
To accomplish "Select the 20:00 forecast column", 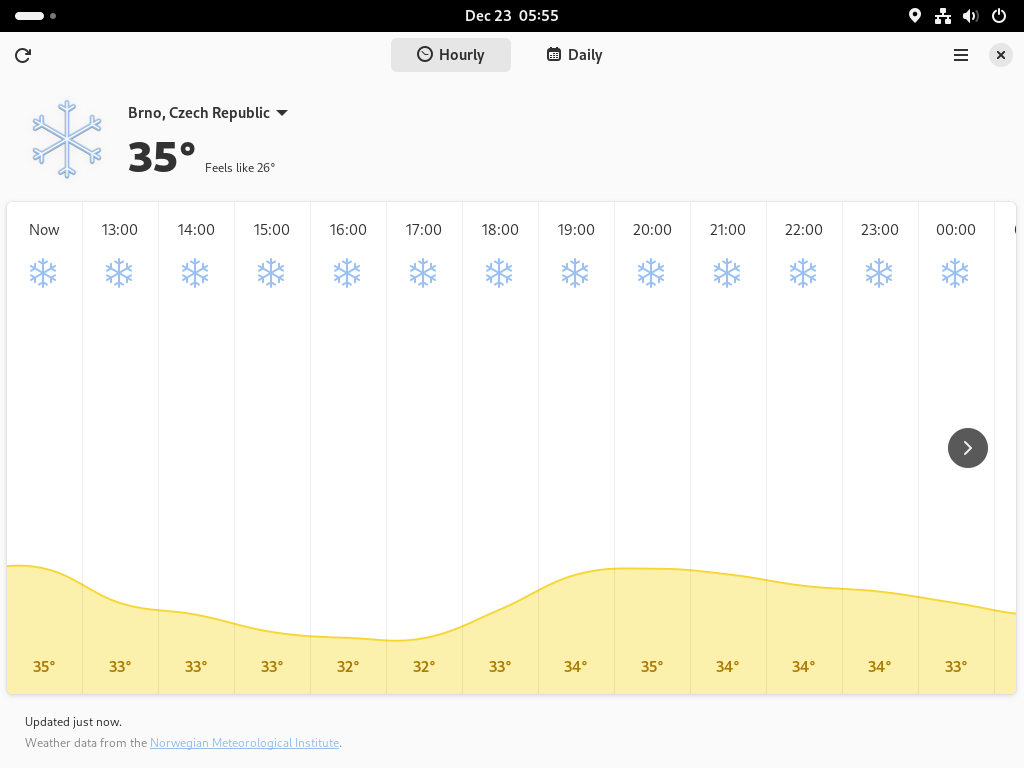I will tap(652, 448).
